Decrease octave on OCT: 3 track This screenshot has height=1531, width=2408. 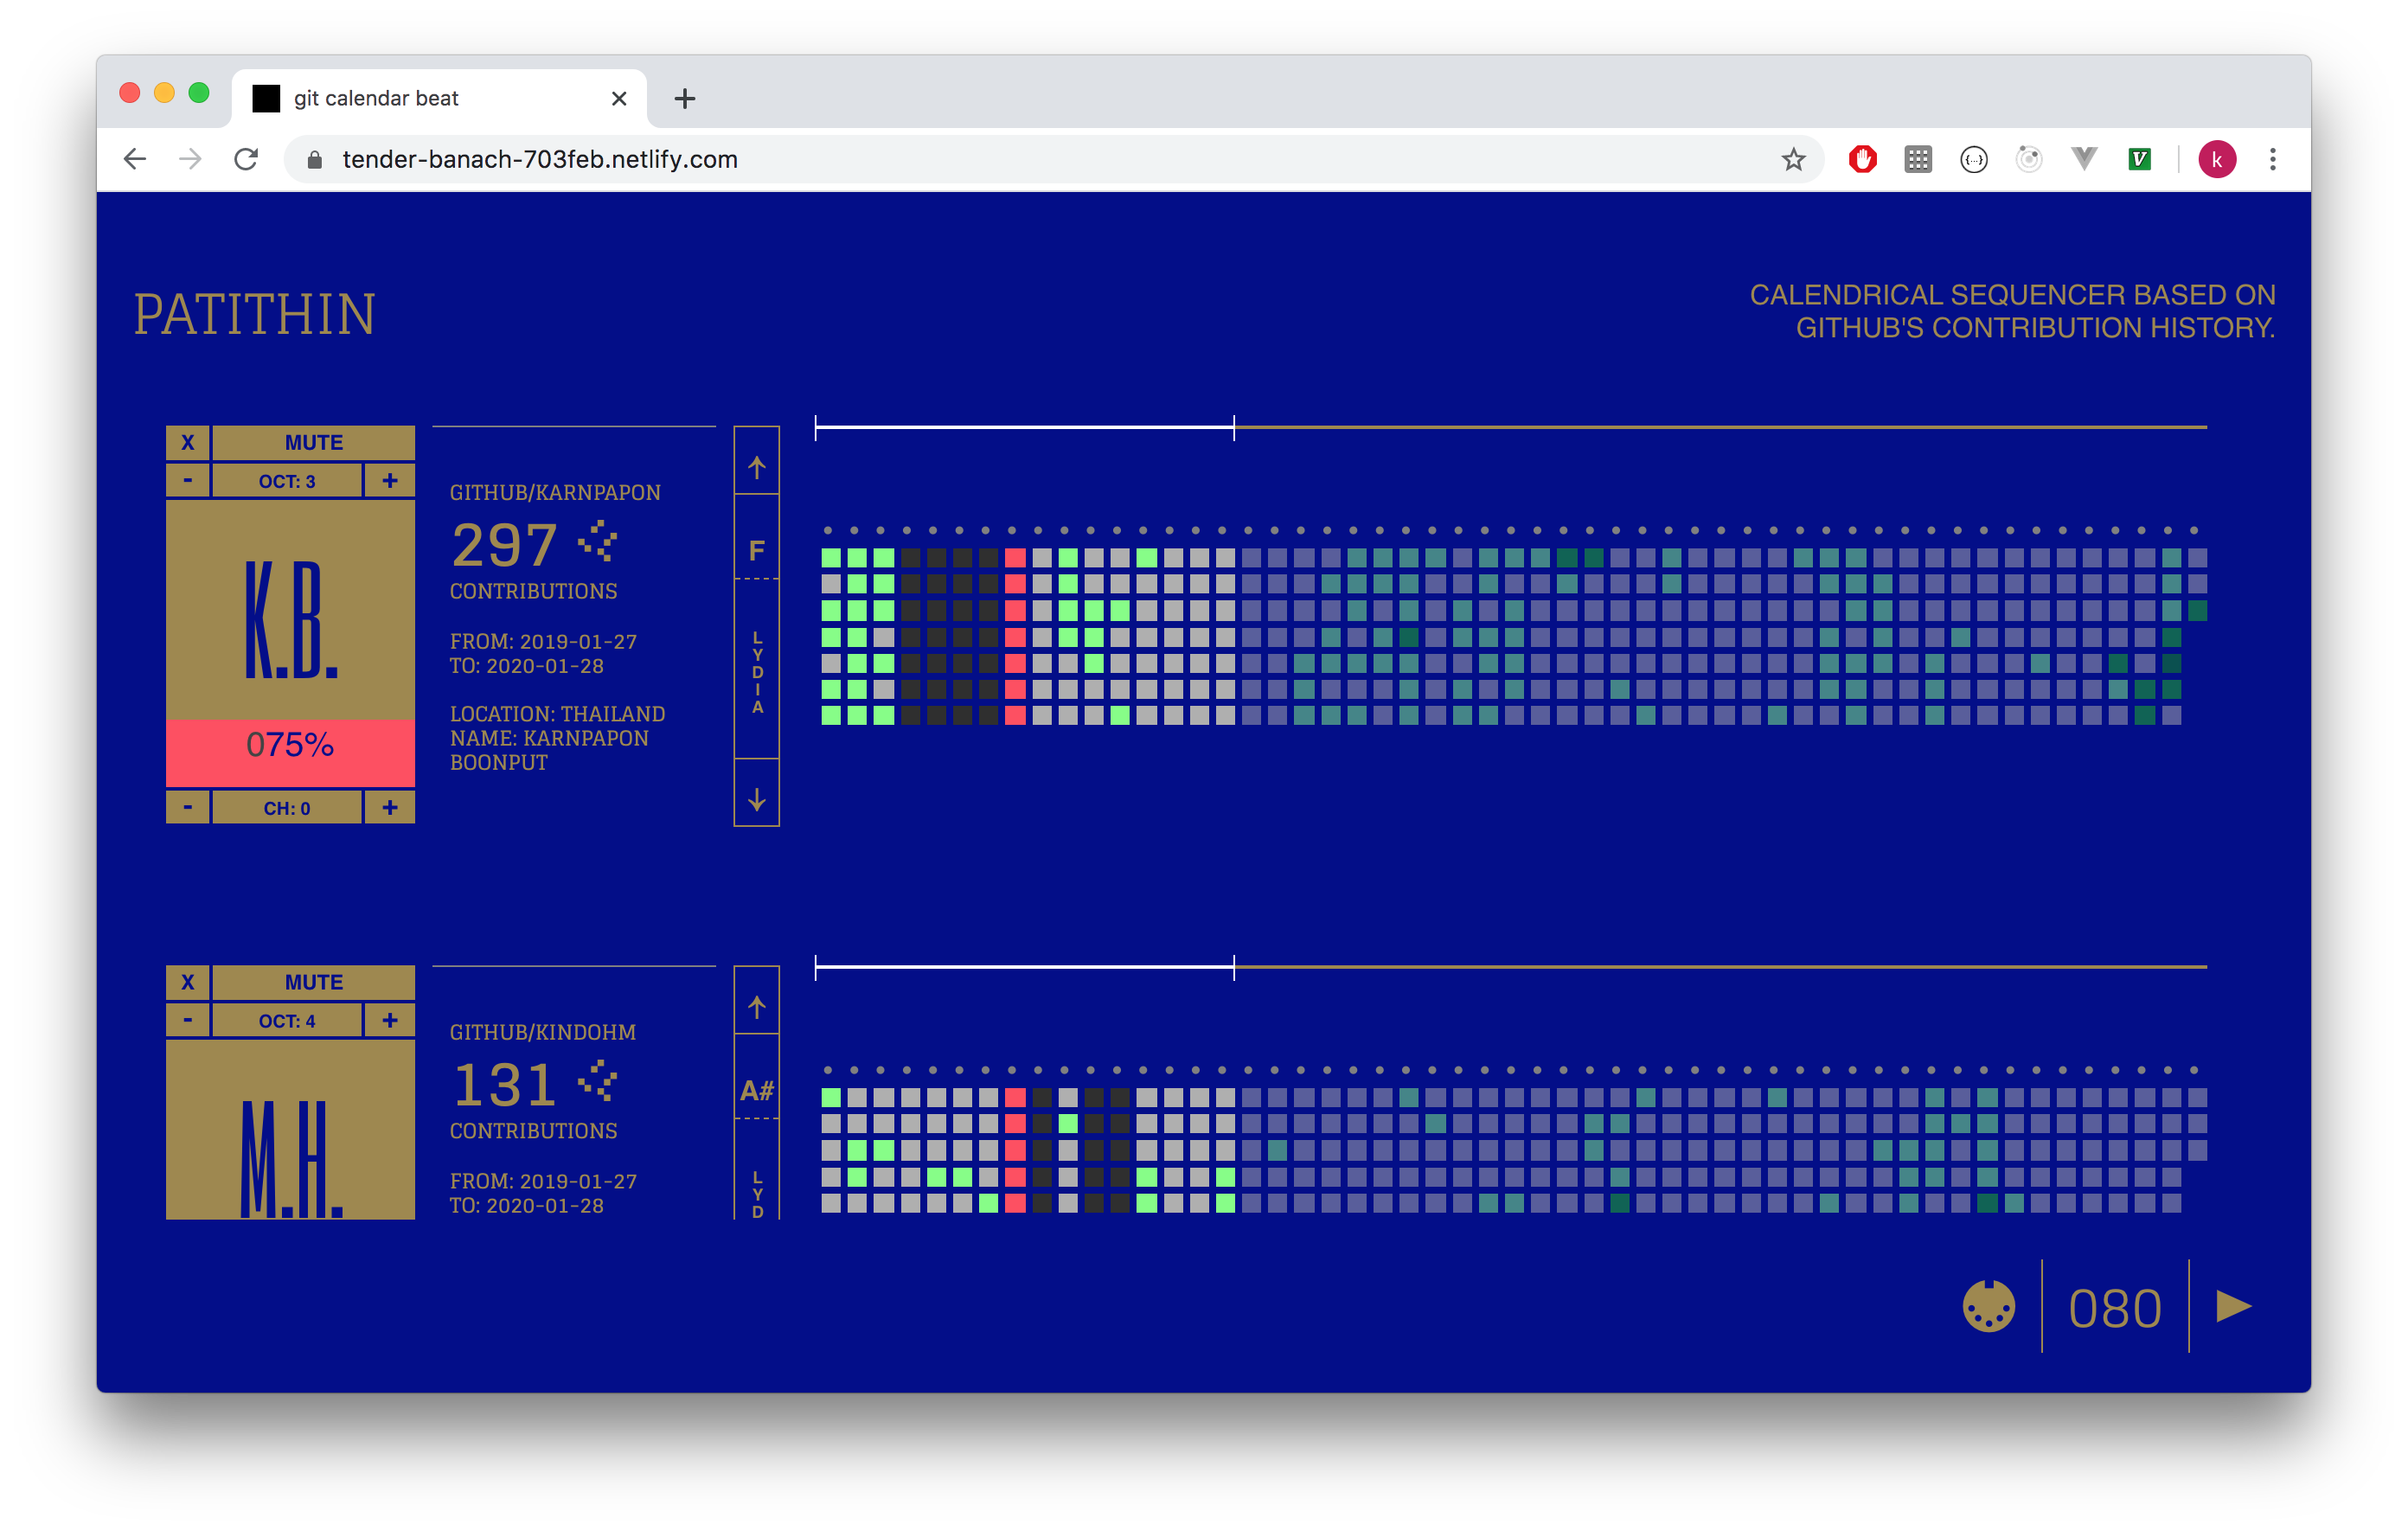tap(187, 481)
